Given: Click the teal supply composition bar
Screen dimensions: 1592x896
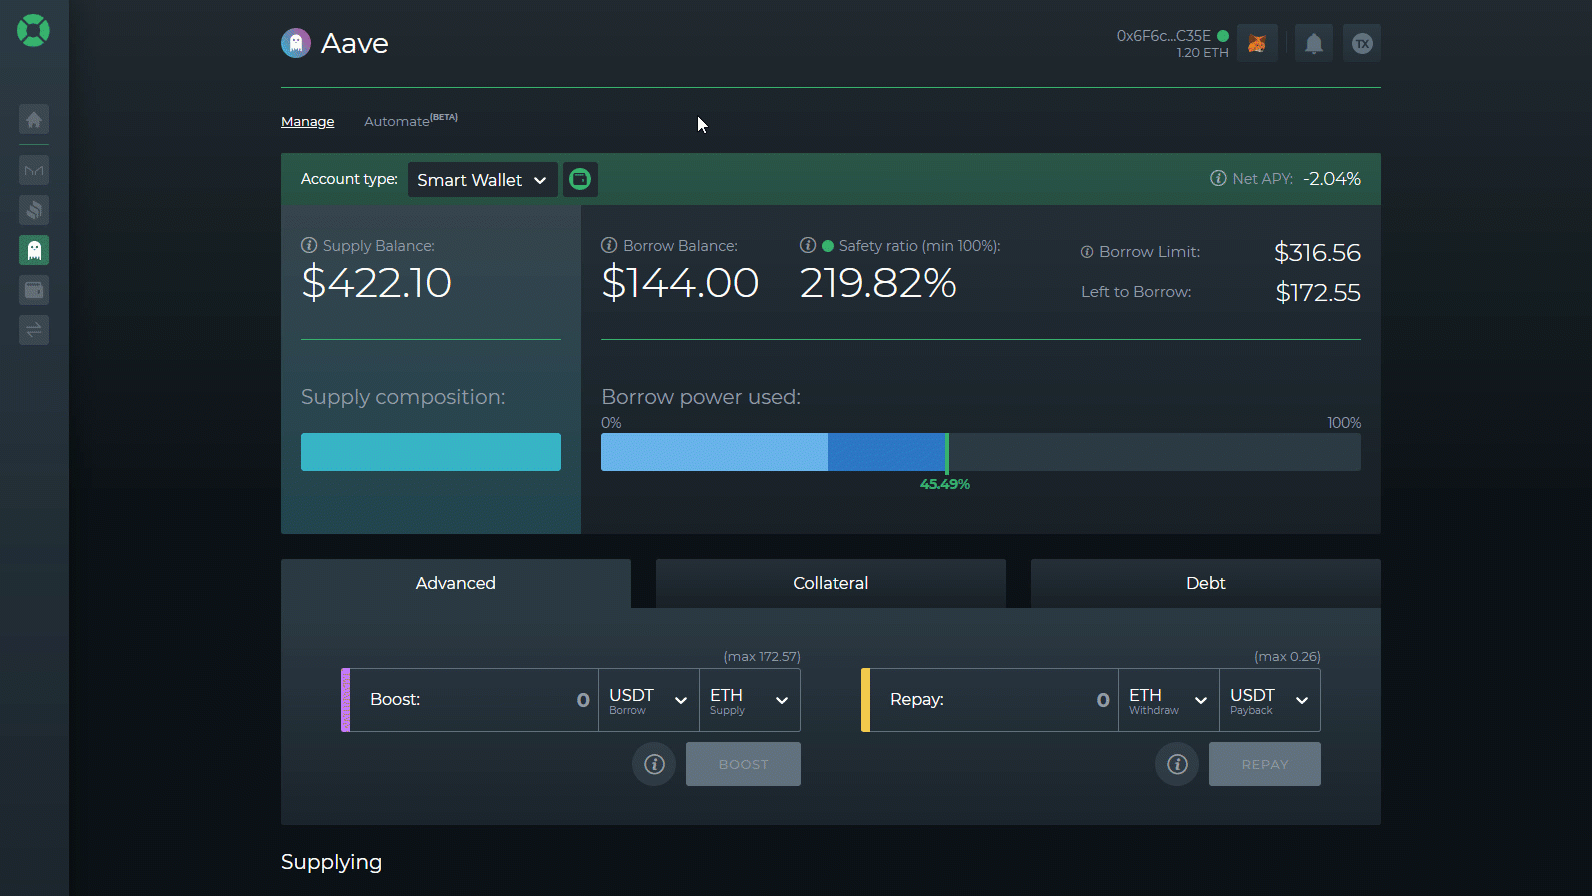Looking at the screenshot, I should tap(431, 452).
